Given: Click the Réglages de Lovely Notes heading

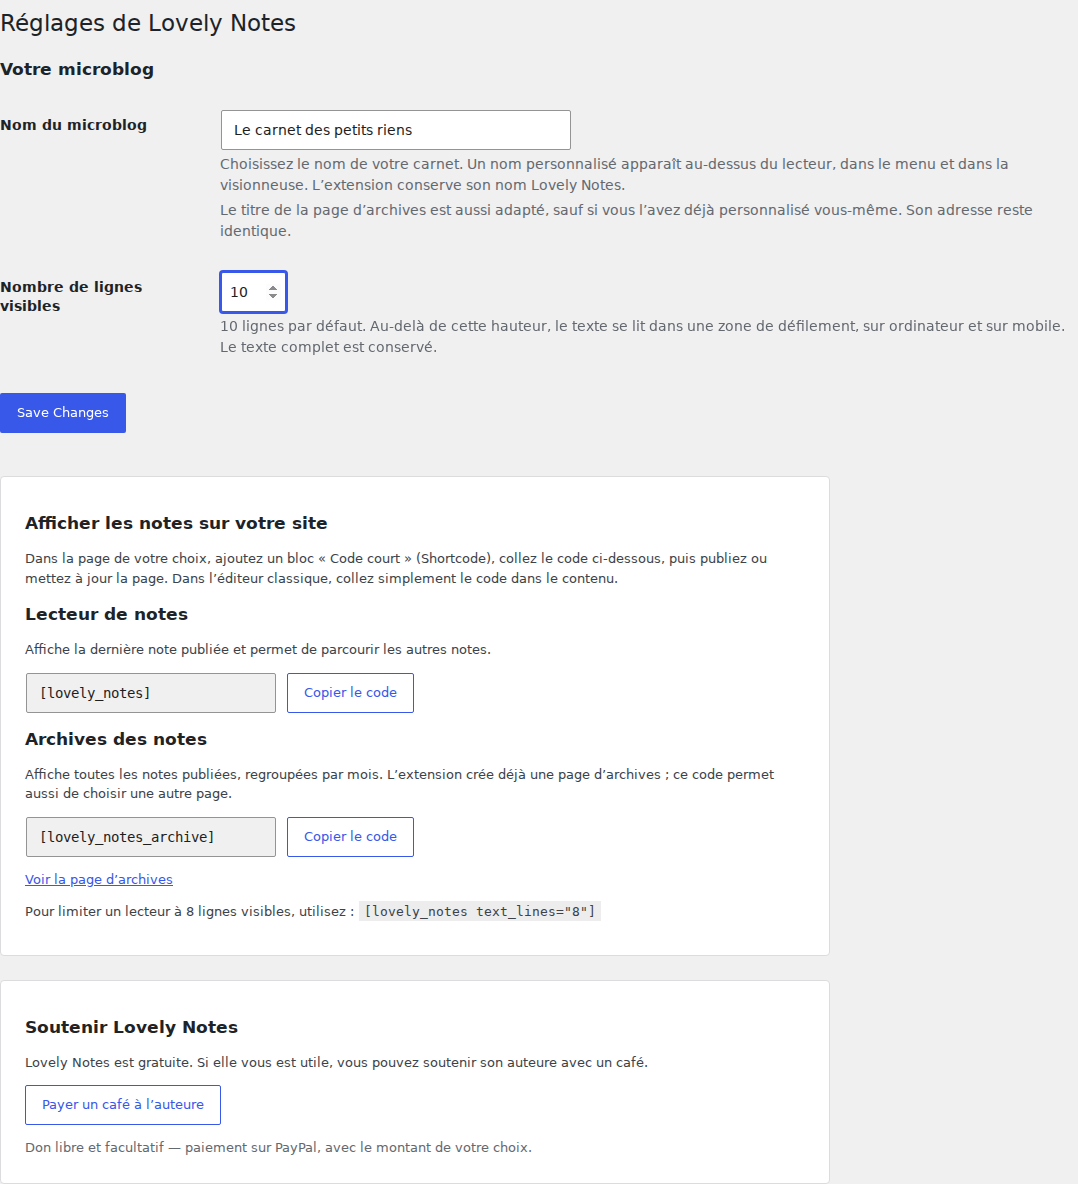Looking at the screenshot, I should point(148,23).
